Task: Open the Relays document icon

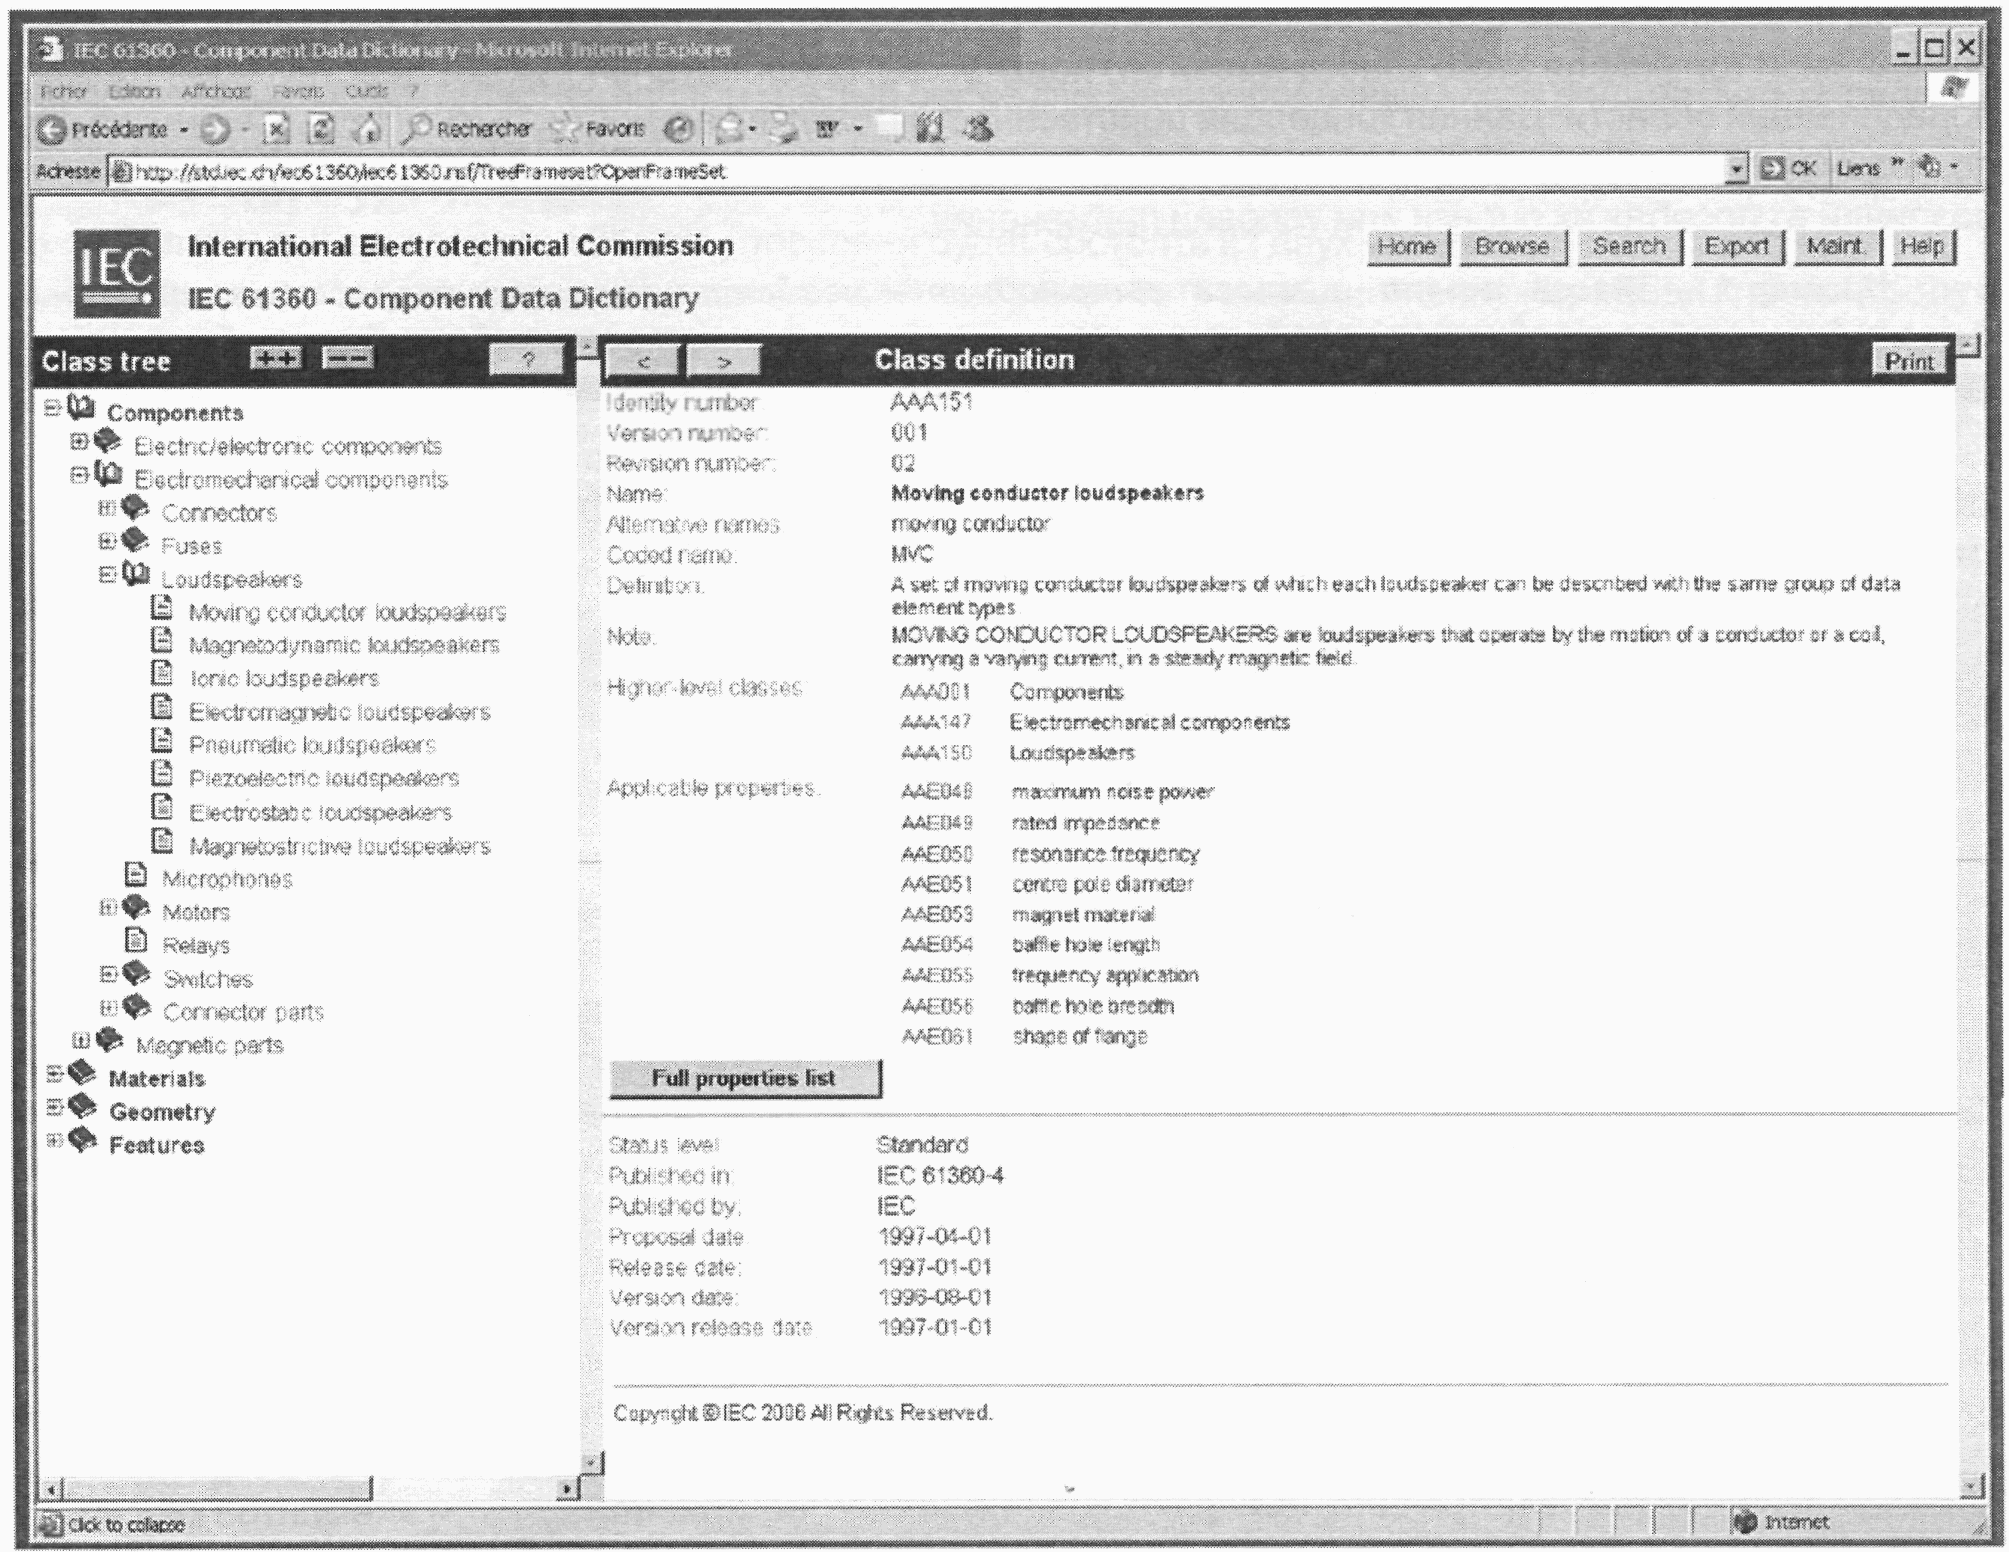Action: tap(136, 941)
